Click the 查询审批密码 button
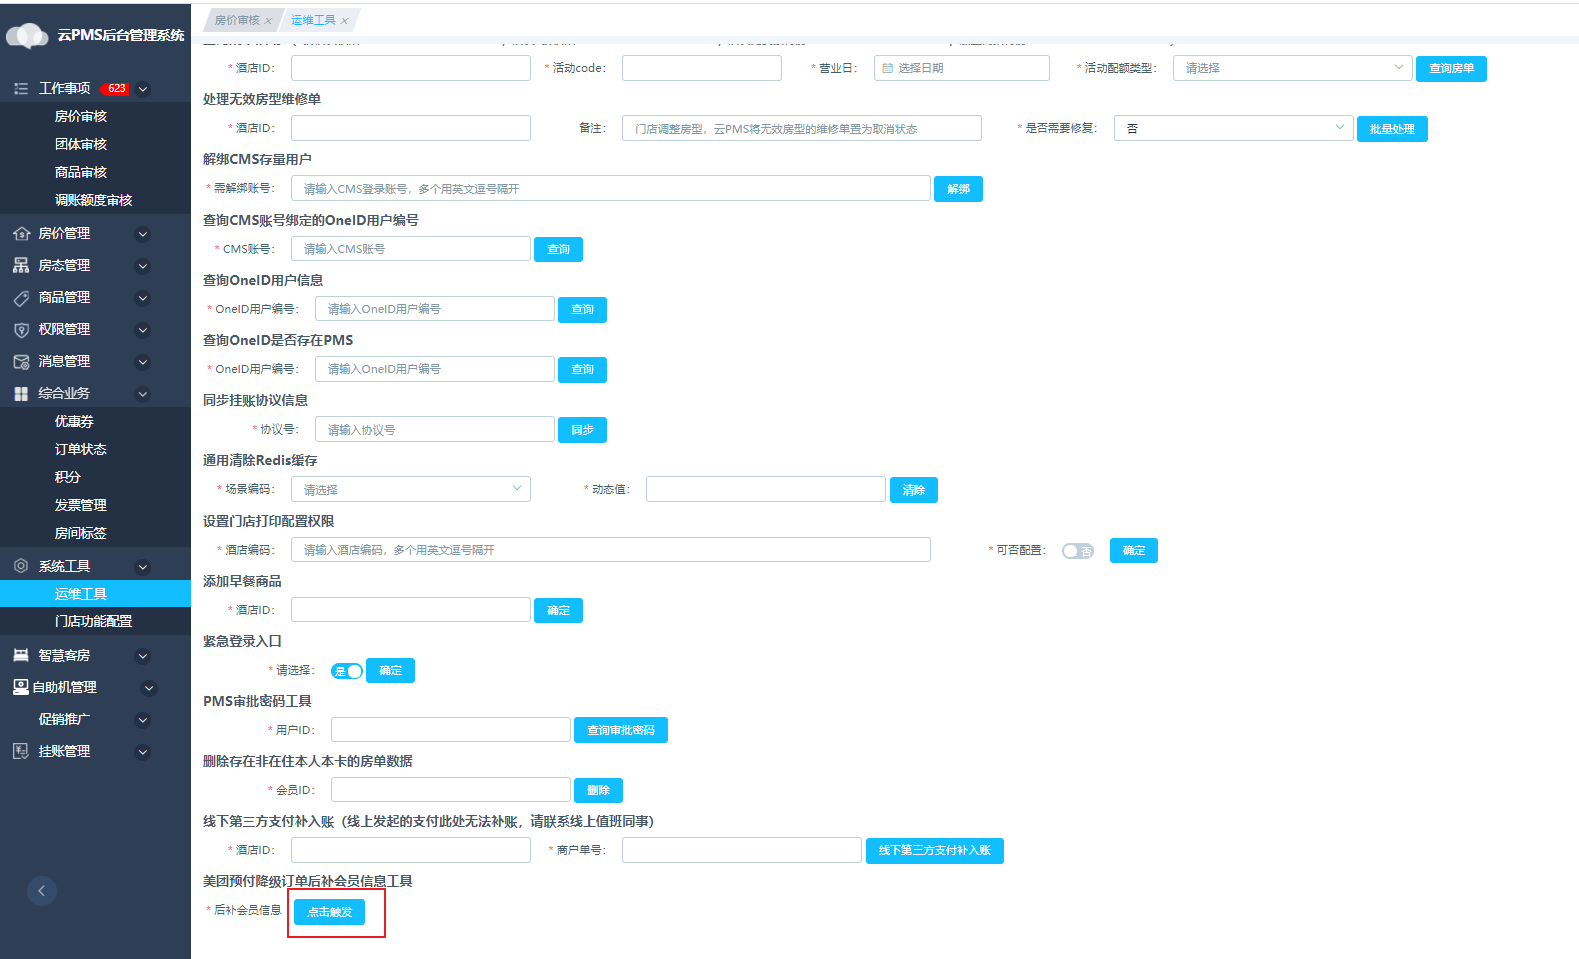The height and width of the screenshot is (959, 1579). click(x=621, y=730)
